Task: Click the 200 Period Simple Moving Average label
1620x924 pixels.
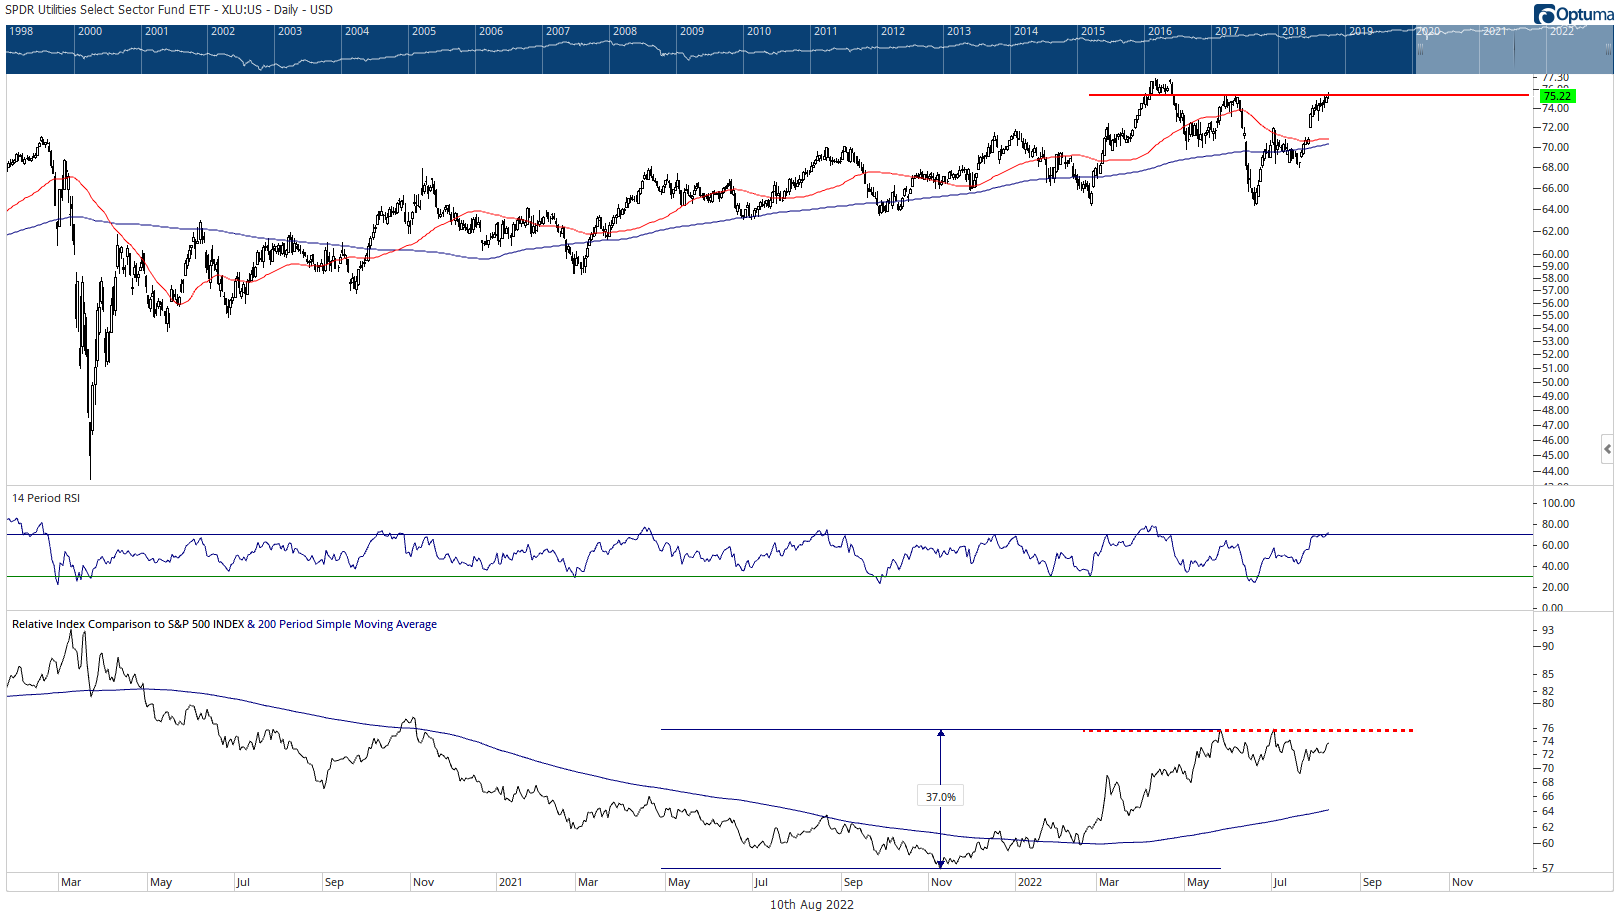Action: point(347,624)
